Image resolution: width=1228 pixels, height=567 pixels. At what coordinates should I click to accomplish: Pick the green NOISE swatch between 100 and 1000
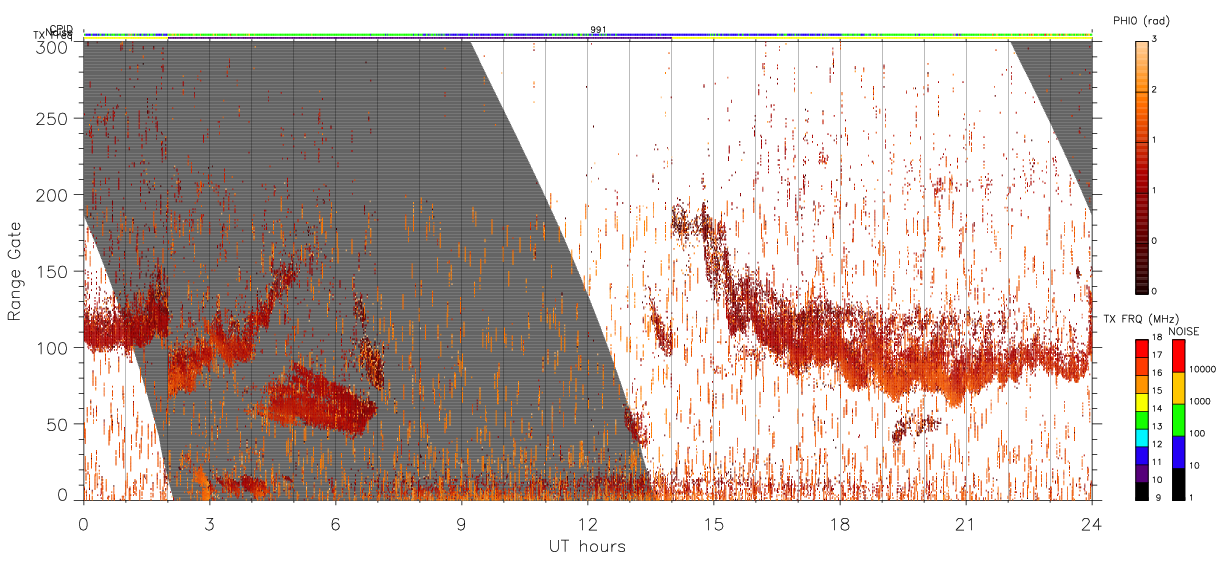(x=1178, y=420)
